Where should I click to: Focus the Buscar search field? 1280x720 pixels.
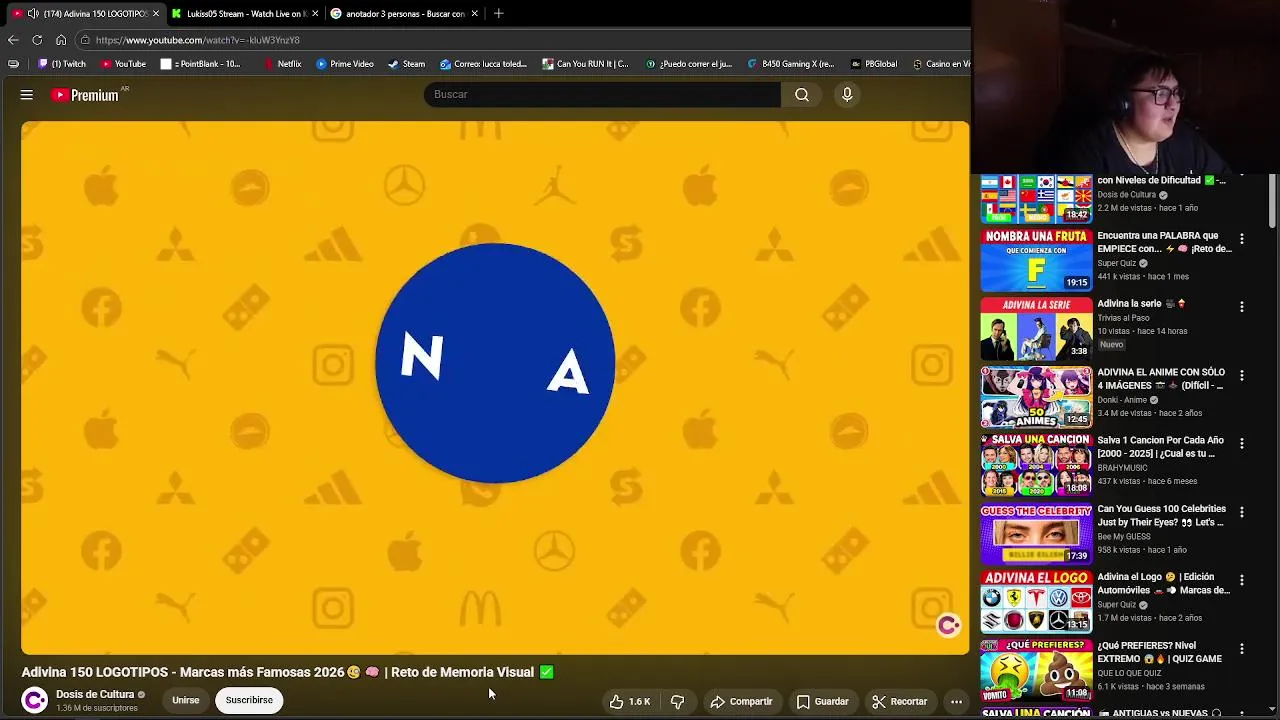[603, 94]
